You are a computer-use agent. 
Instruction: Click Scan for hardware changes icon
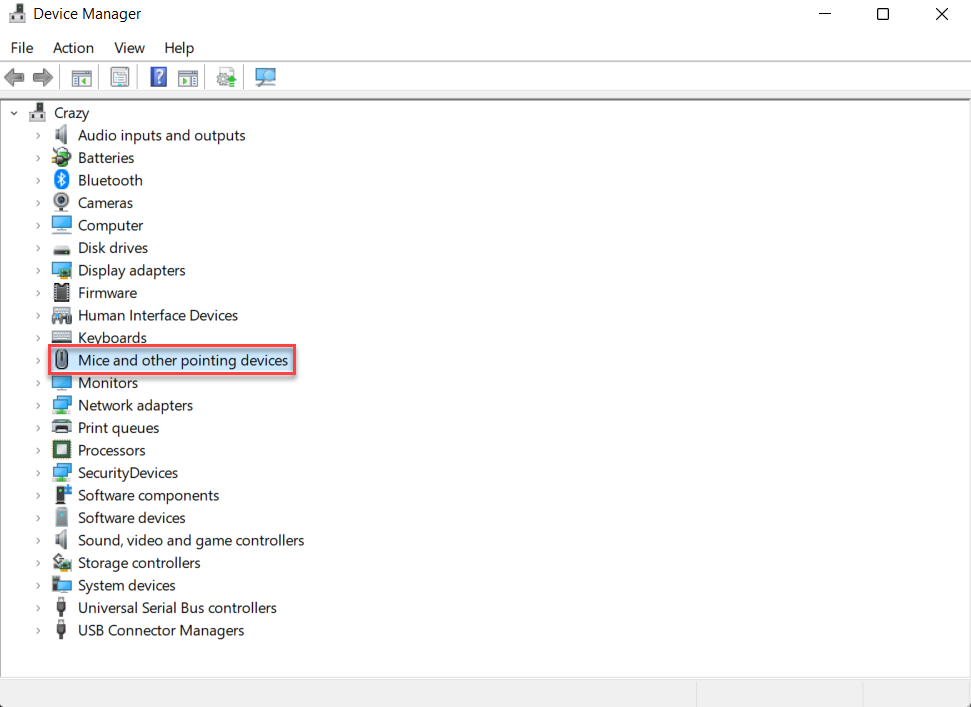pyautogui.click(x=265, y=78)
